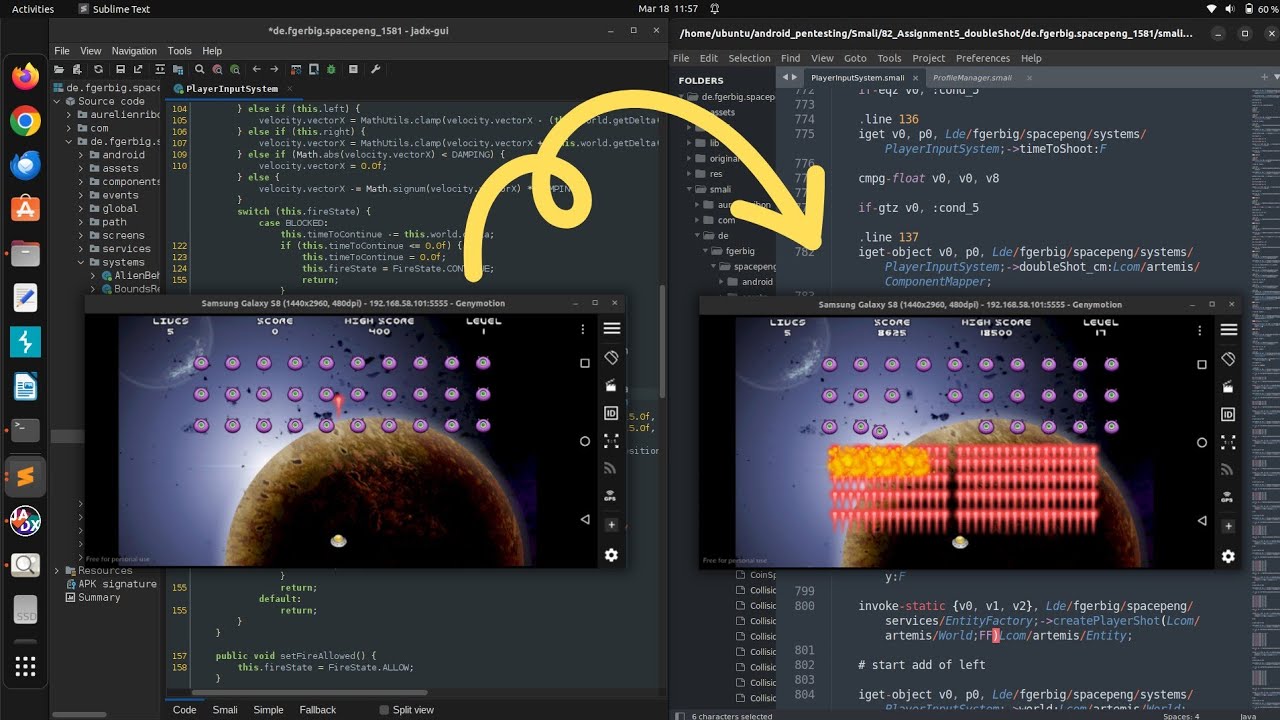The width and height of the screenshot is (1280, 720).
Task: Select Fallback view tab in jadx-gui
Action: point(318,710)
